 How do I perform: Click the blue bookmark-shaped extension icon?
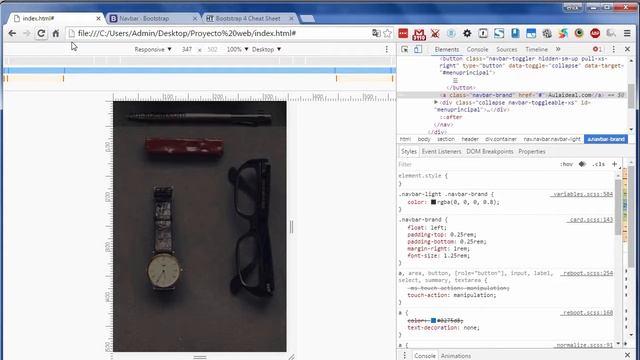tap(515, 33)
